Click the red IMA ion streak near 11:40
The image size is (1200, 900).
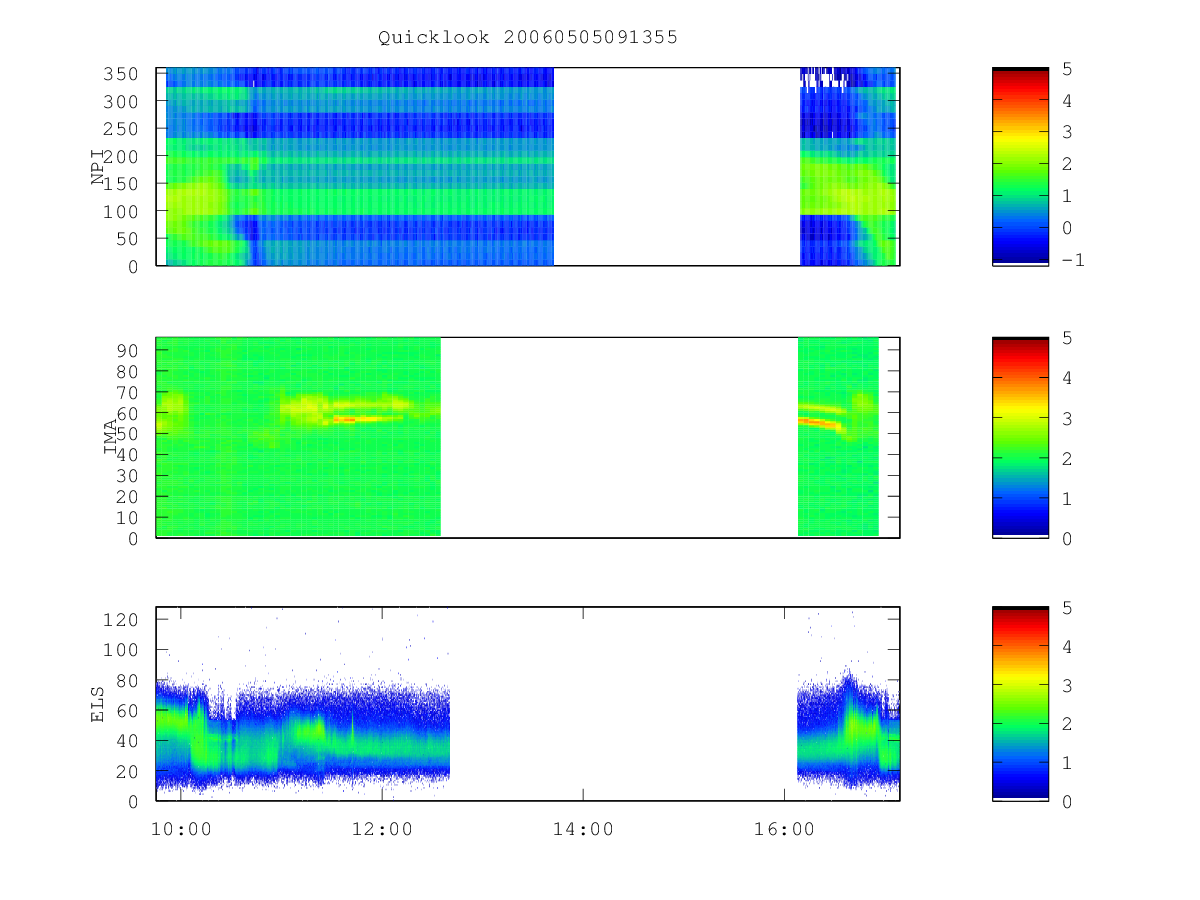coord(360,420)
